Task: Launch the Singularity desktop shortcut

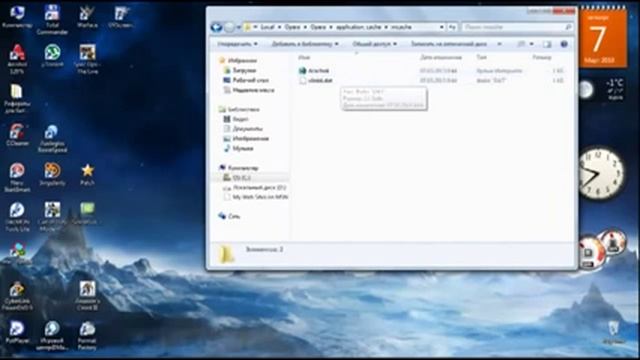Action: click(x=52, y=174)
